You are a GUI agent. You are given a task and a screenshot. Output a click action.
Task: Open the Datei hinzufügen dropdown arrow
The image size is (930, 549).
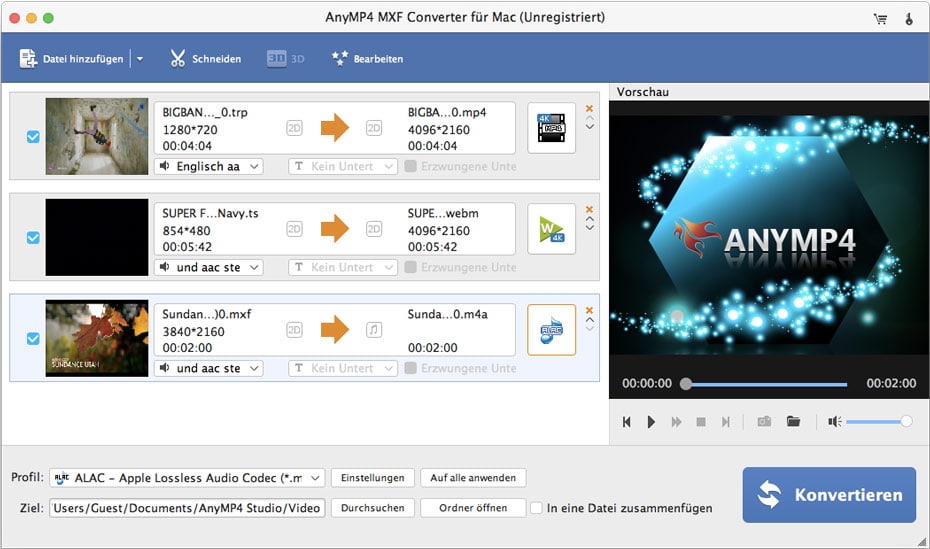140,59
